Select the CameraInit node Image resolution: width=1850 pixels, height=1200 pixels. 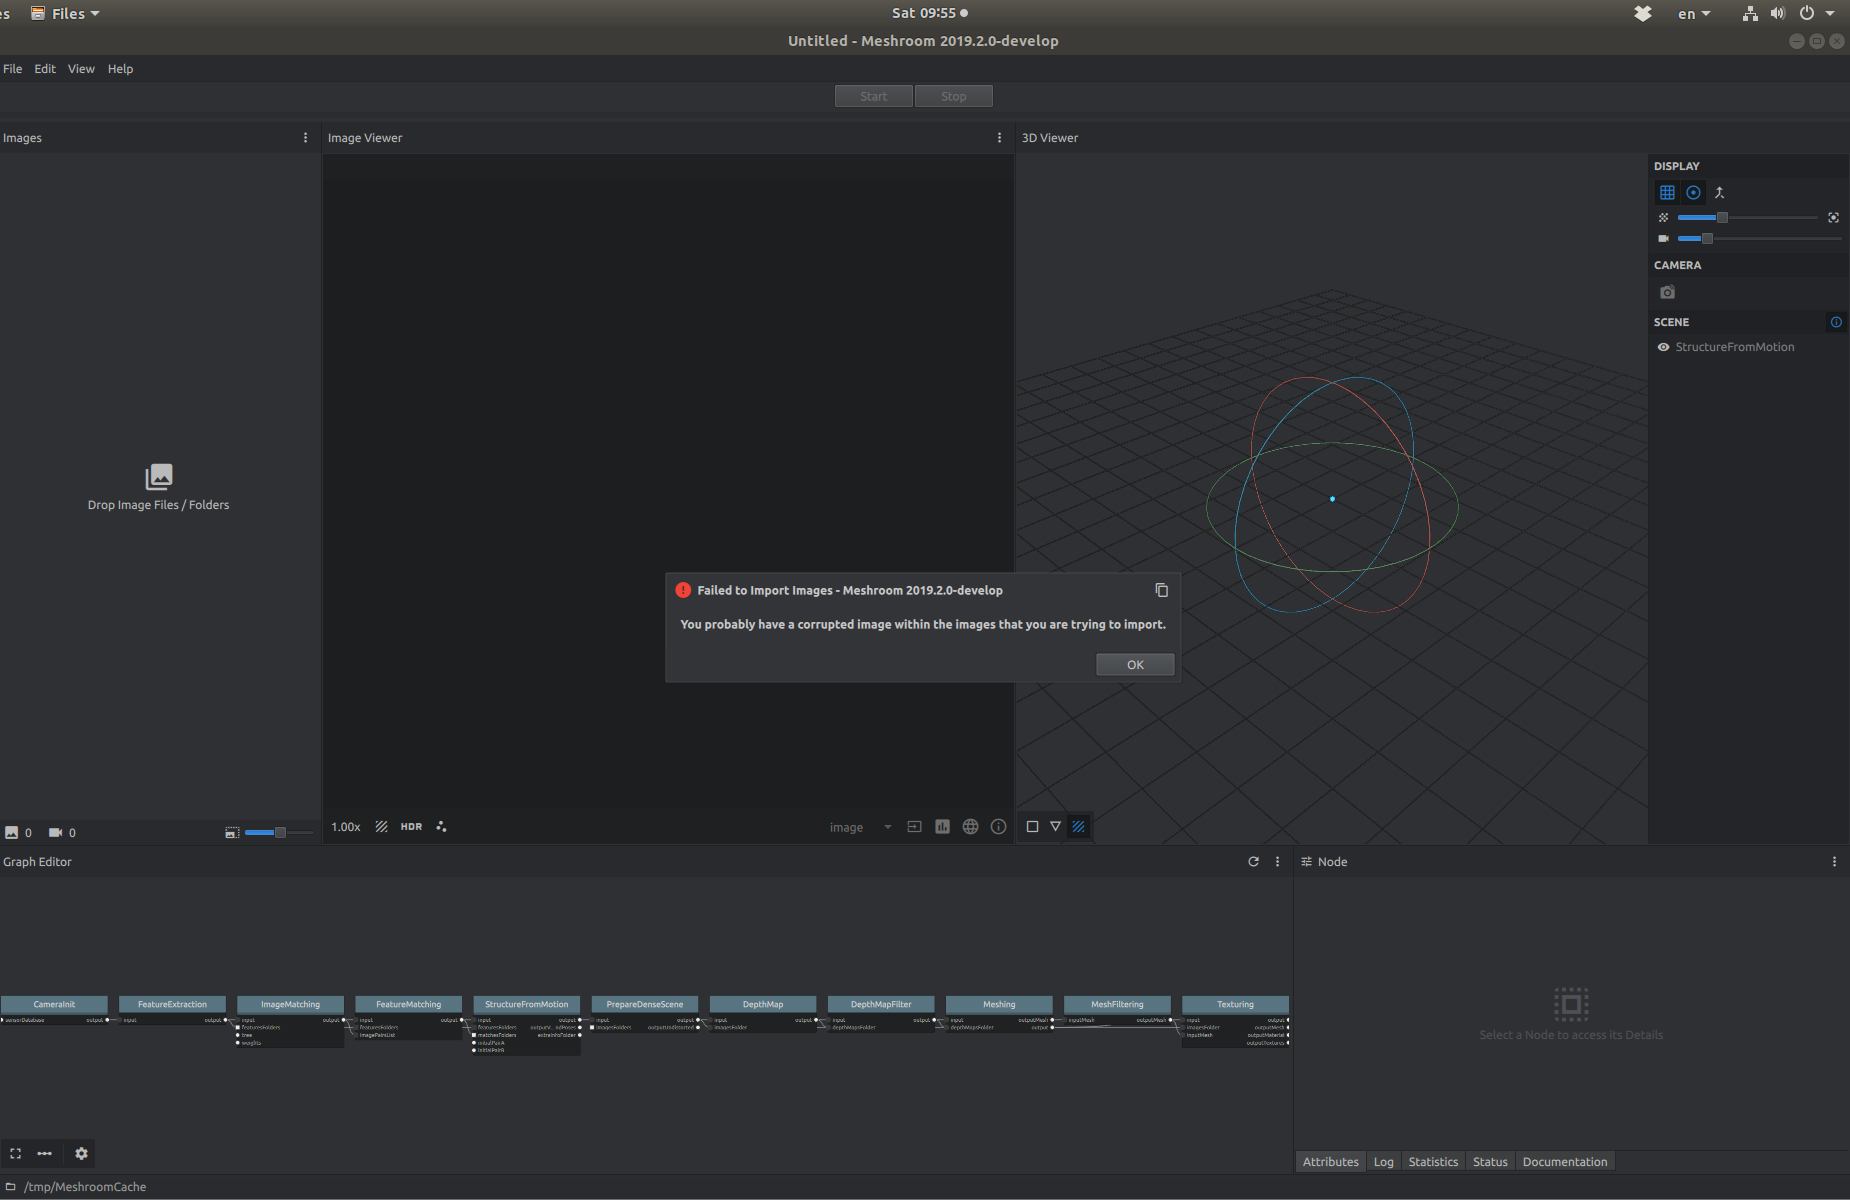pos(54,1004)
